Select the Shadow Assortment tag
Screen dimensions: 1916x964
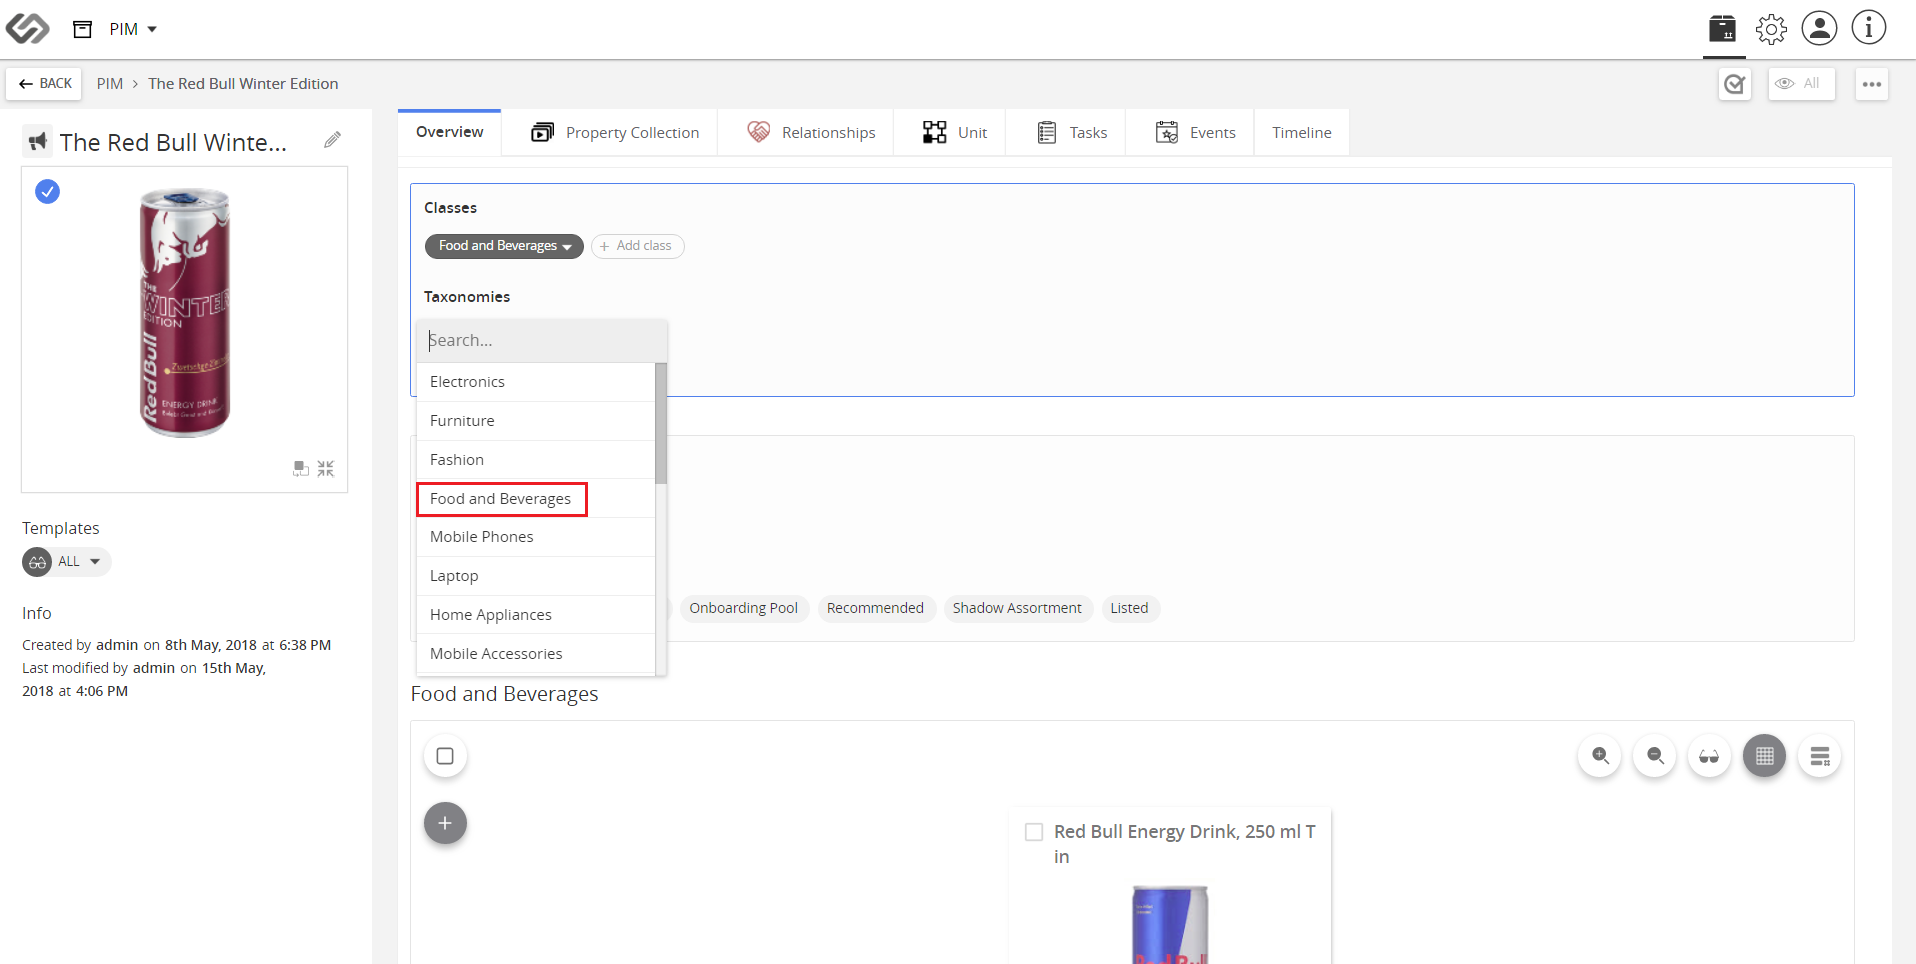tap(1017, 608)
